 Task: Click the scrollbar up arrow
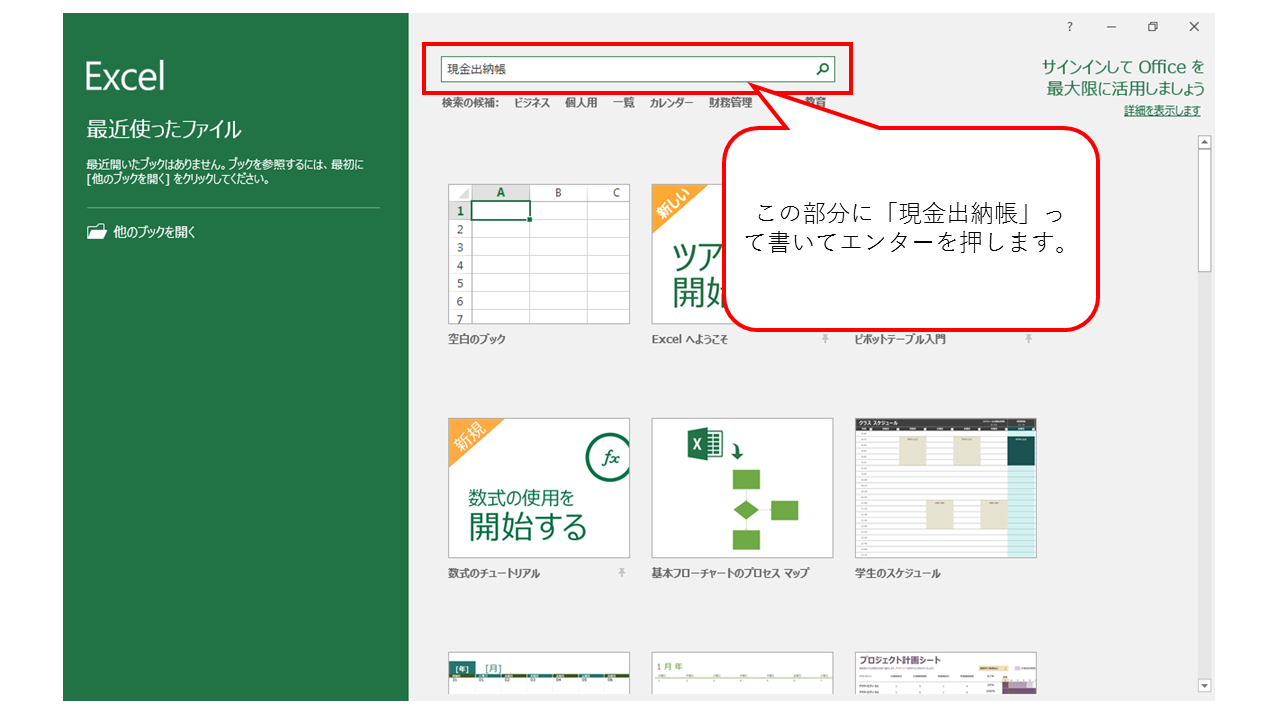[1204, 142]
